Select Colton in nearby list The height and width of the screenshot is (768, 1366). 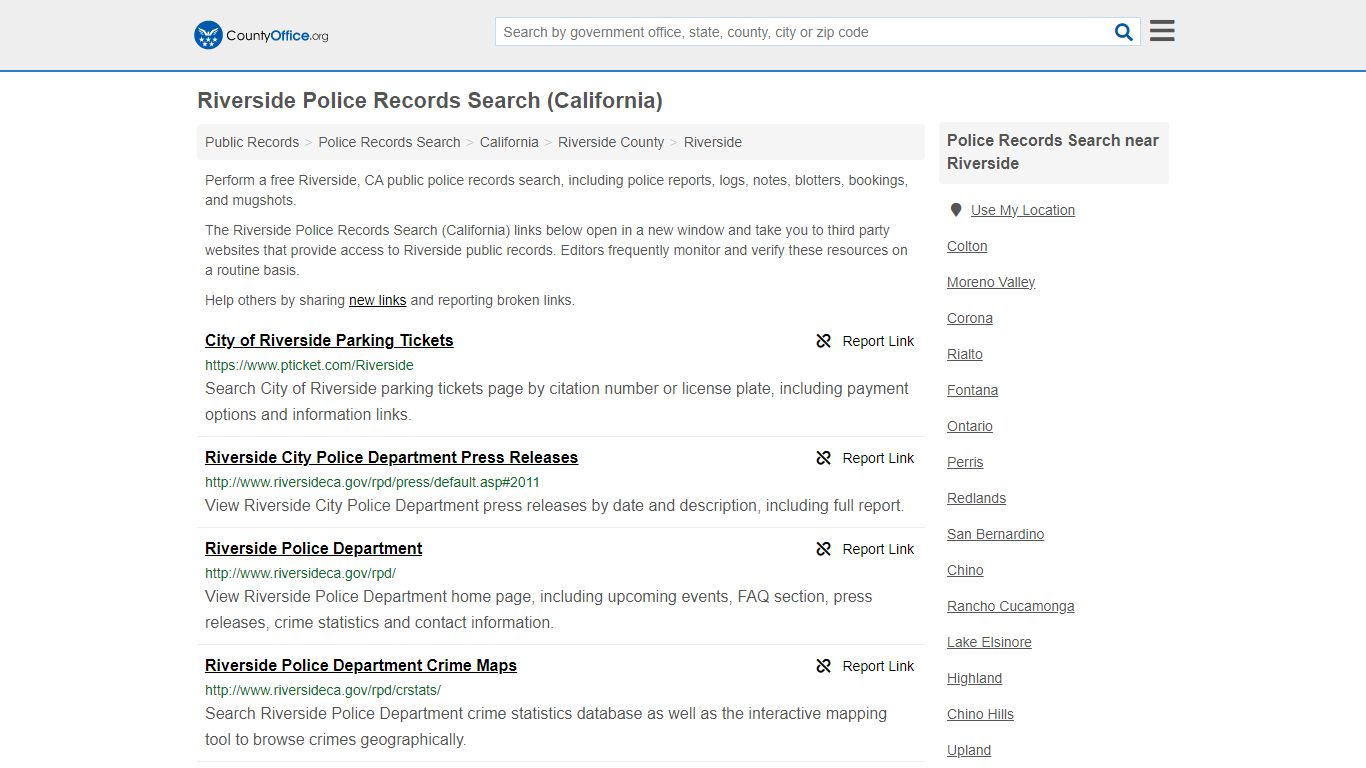tap(967, 246)
